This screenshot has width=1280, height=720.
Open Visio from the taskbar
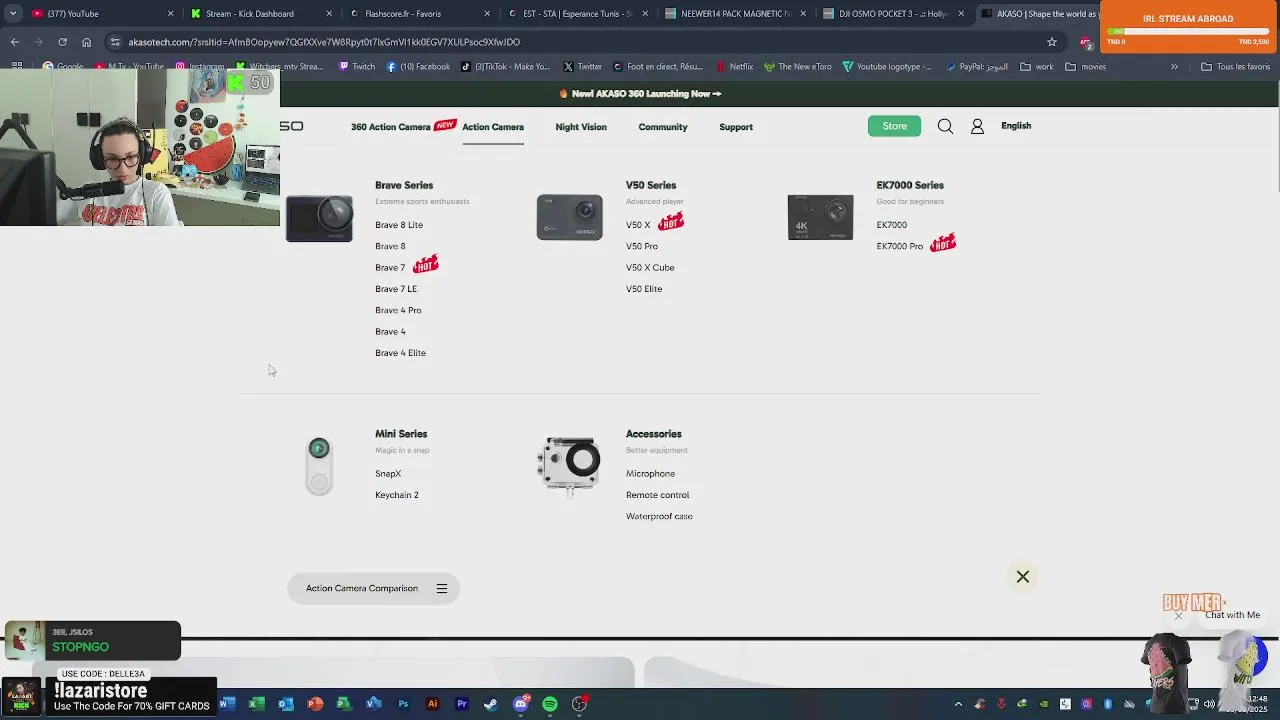(x=373, y=704)
